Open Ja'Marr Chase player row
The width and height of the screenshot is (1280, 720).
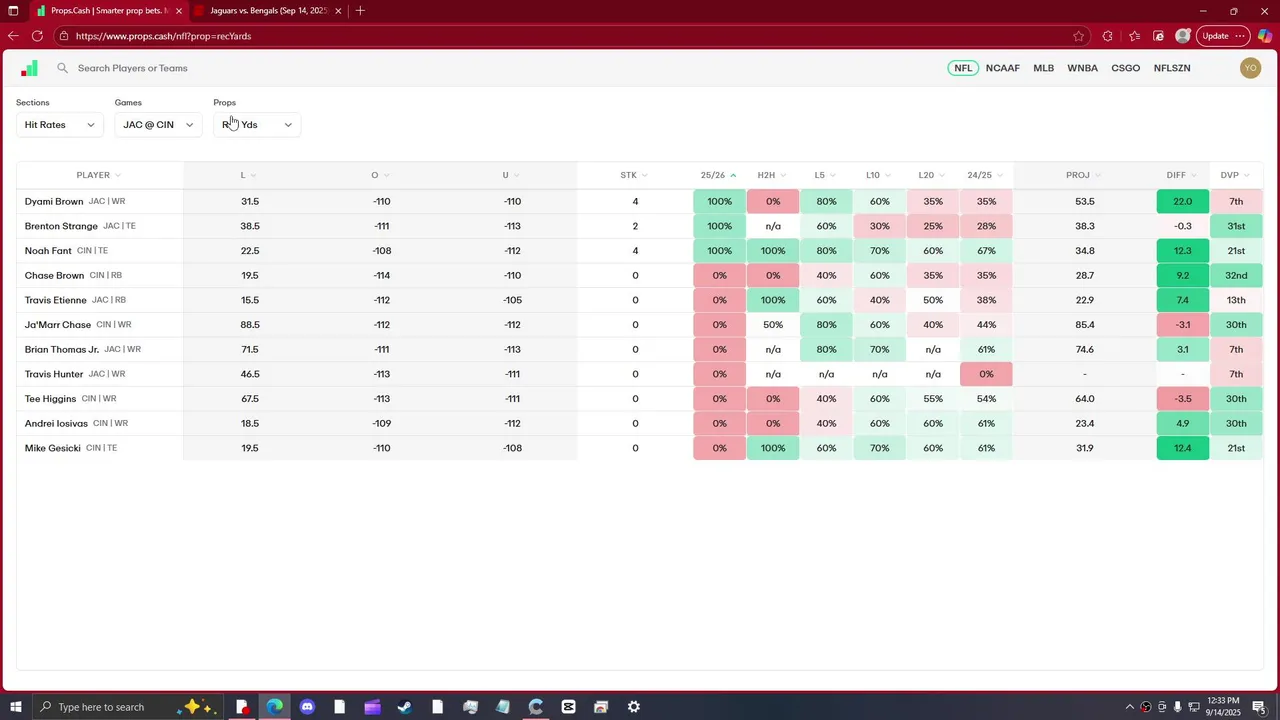point(640,325)
